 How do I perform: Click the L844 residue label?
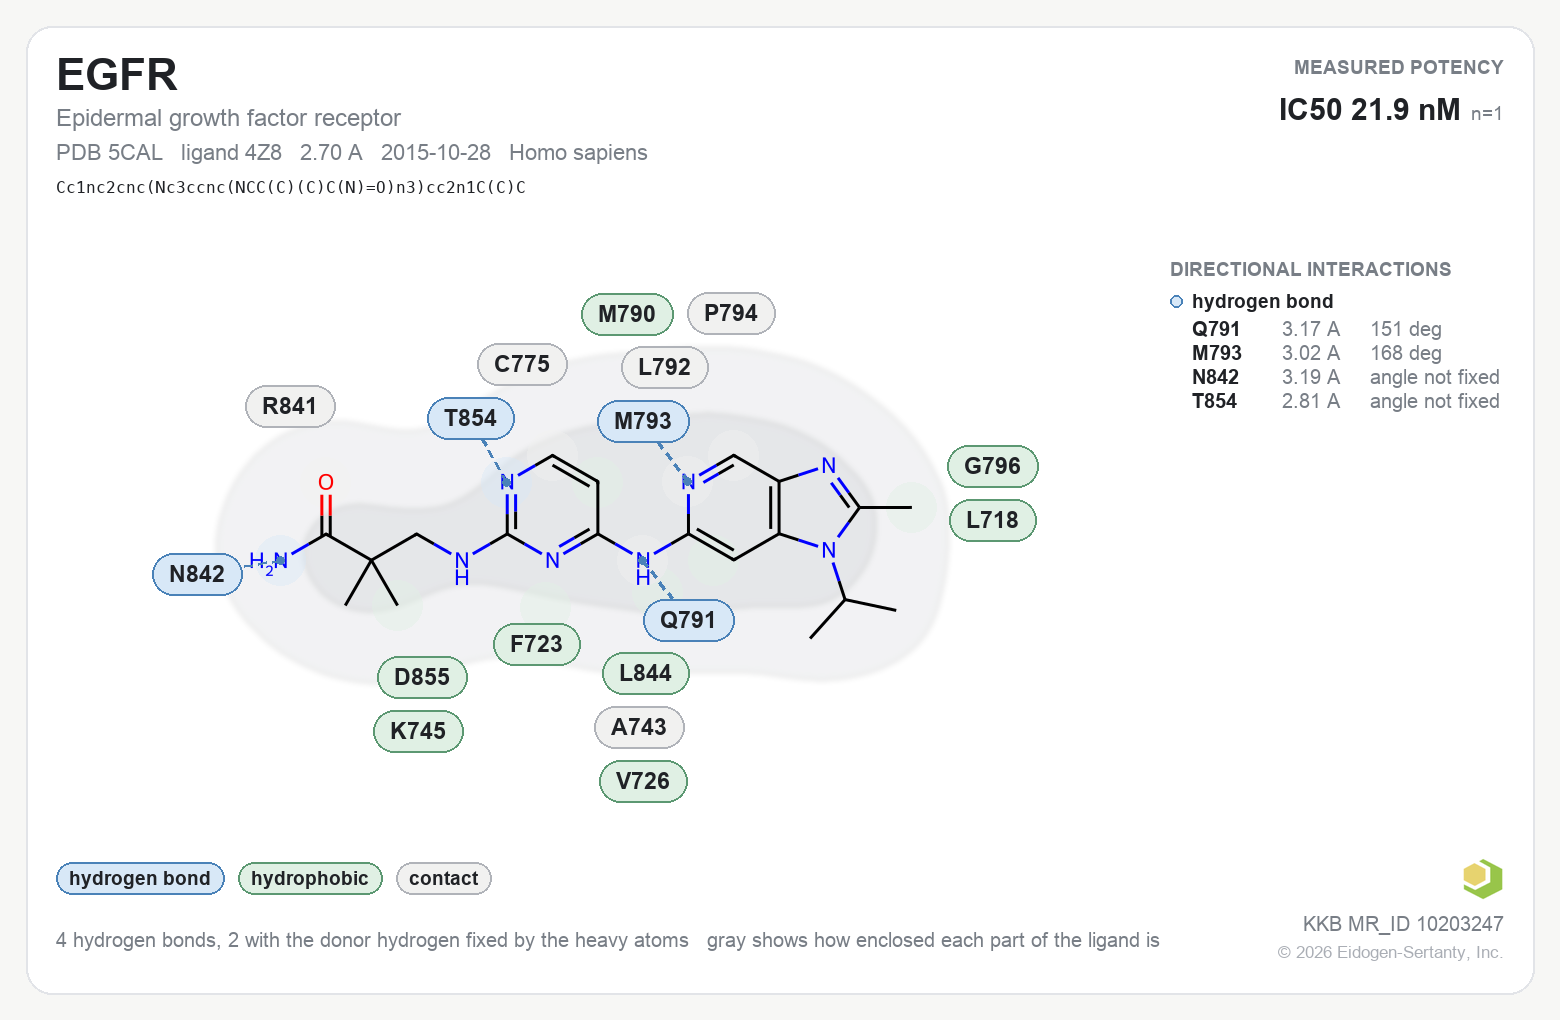[x=645, y=673]
